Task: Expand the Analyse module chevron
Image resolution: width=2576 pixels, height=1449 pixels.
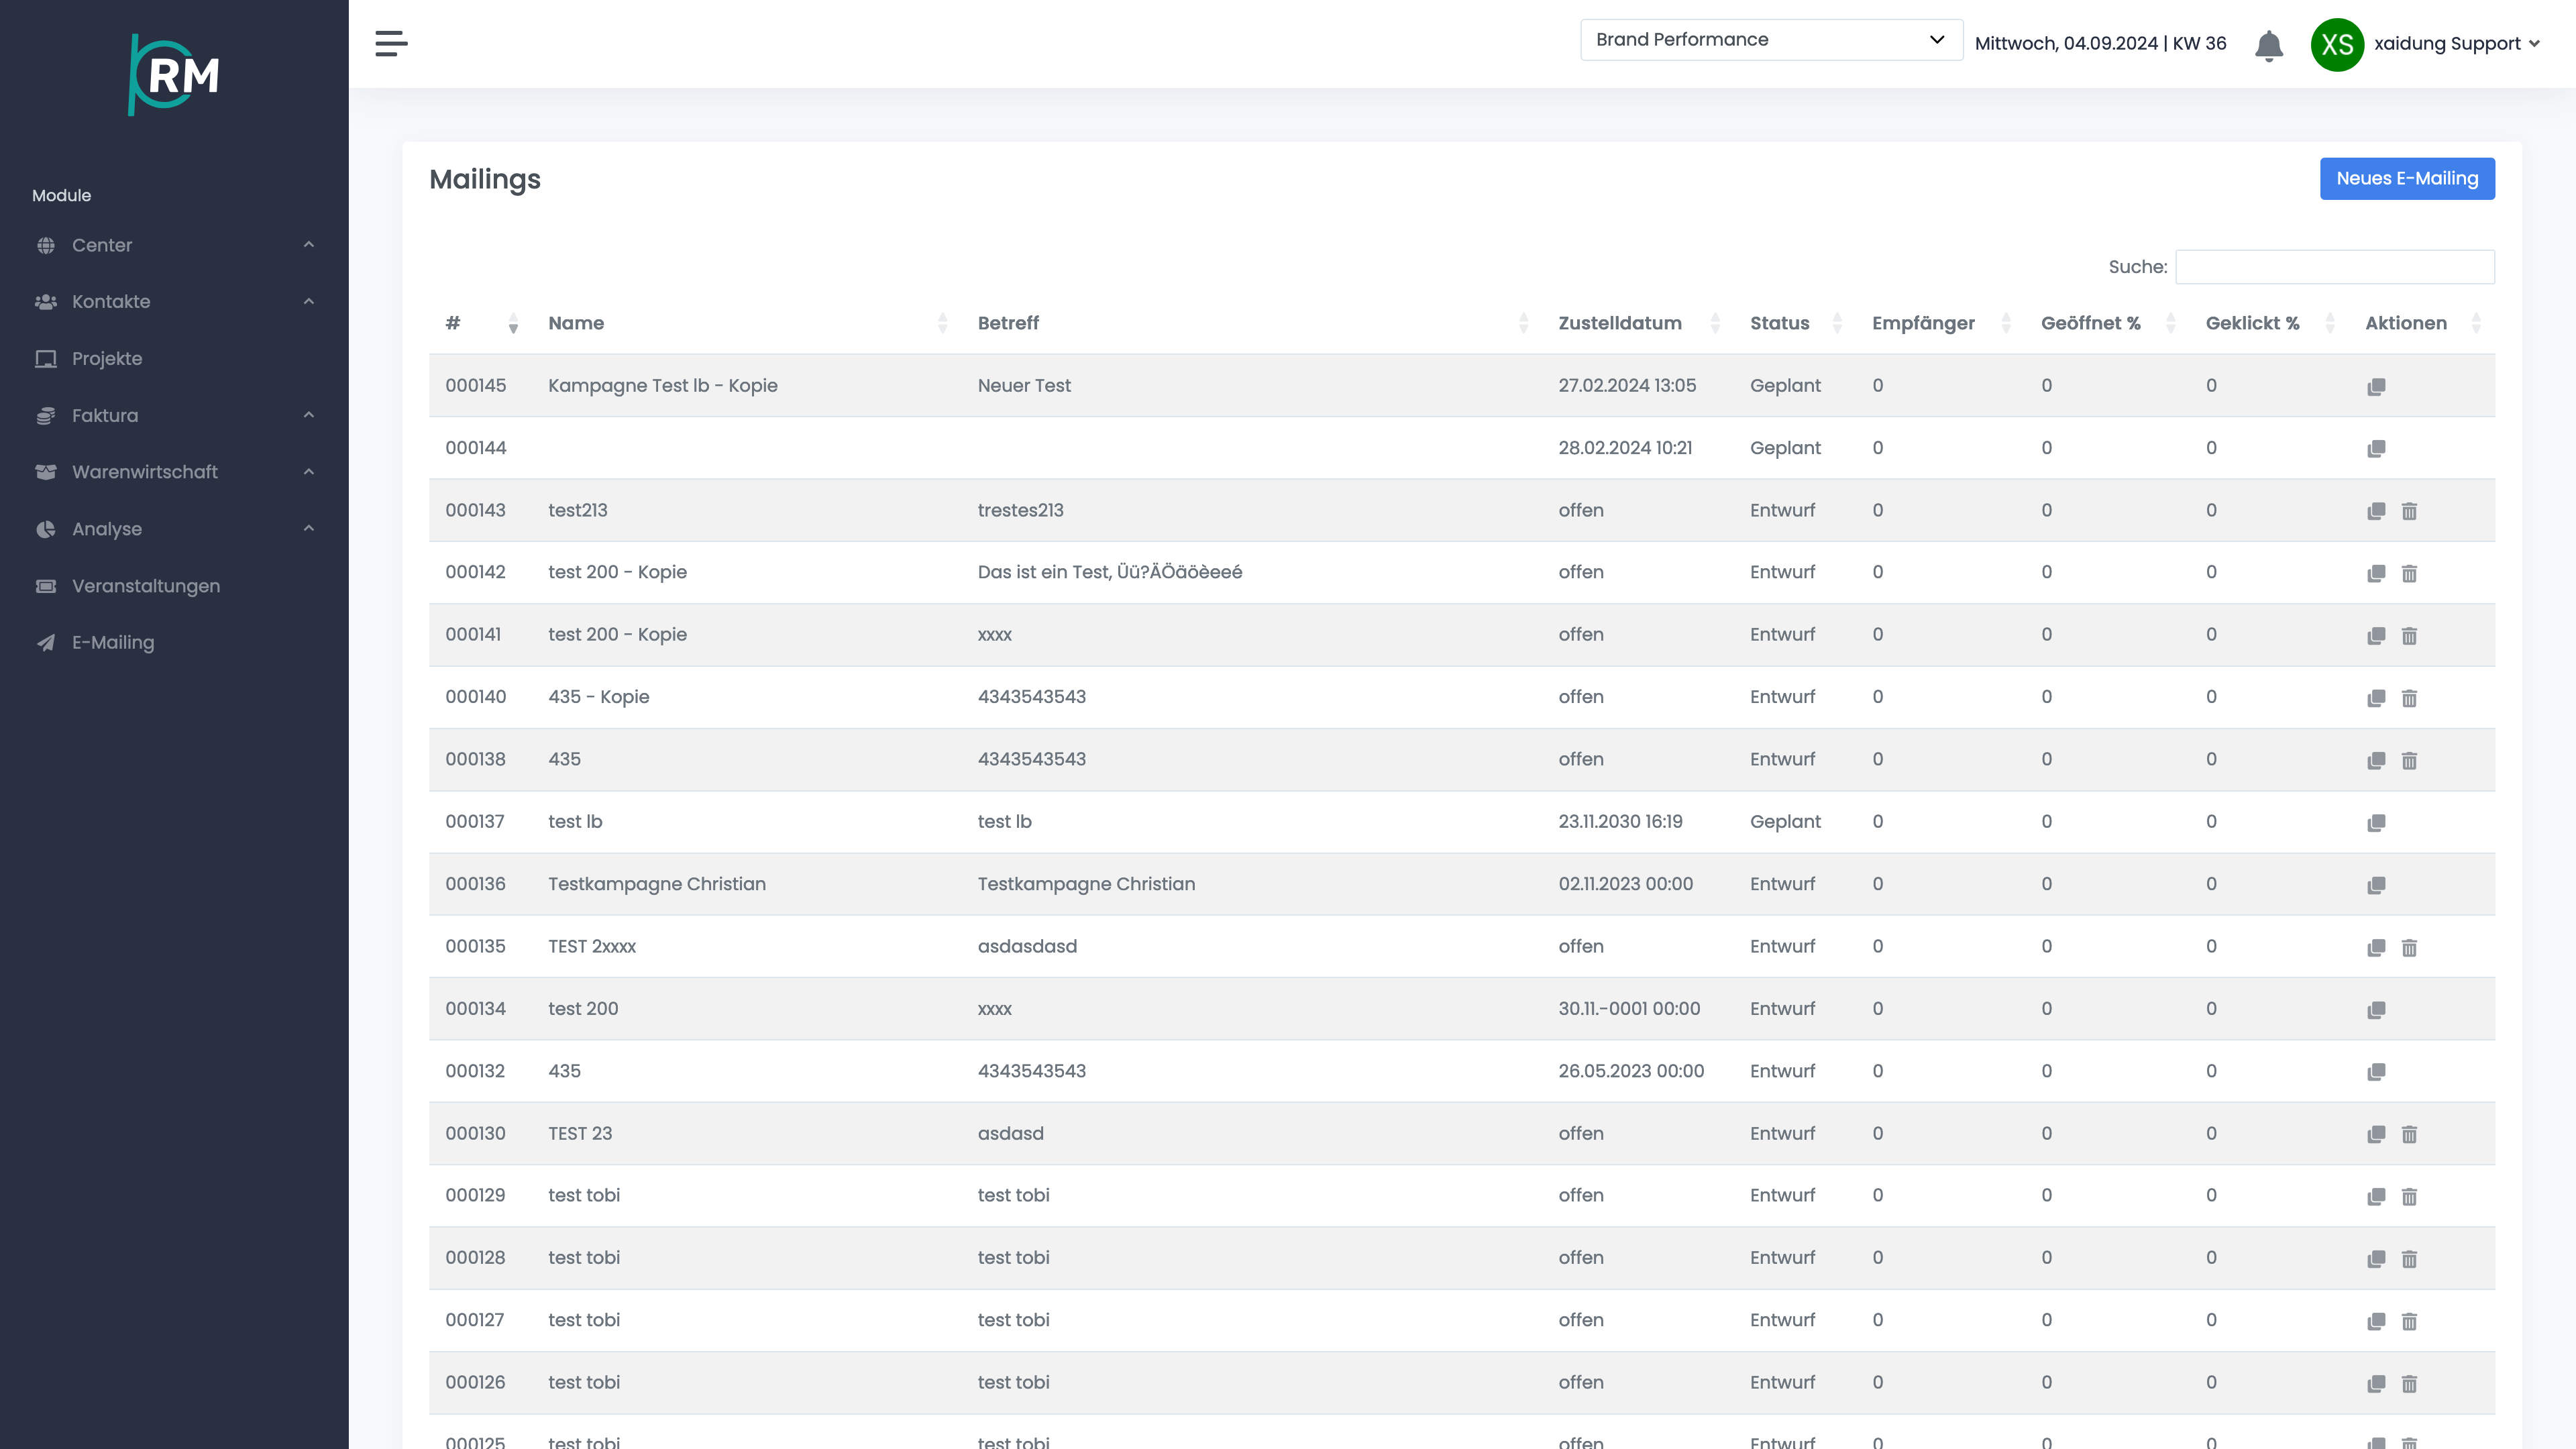Action: [309, 529]
